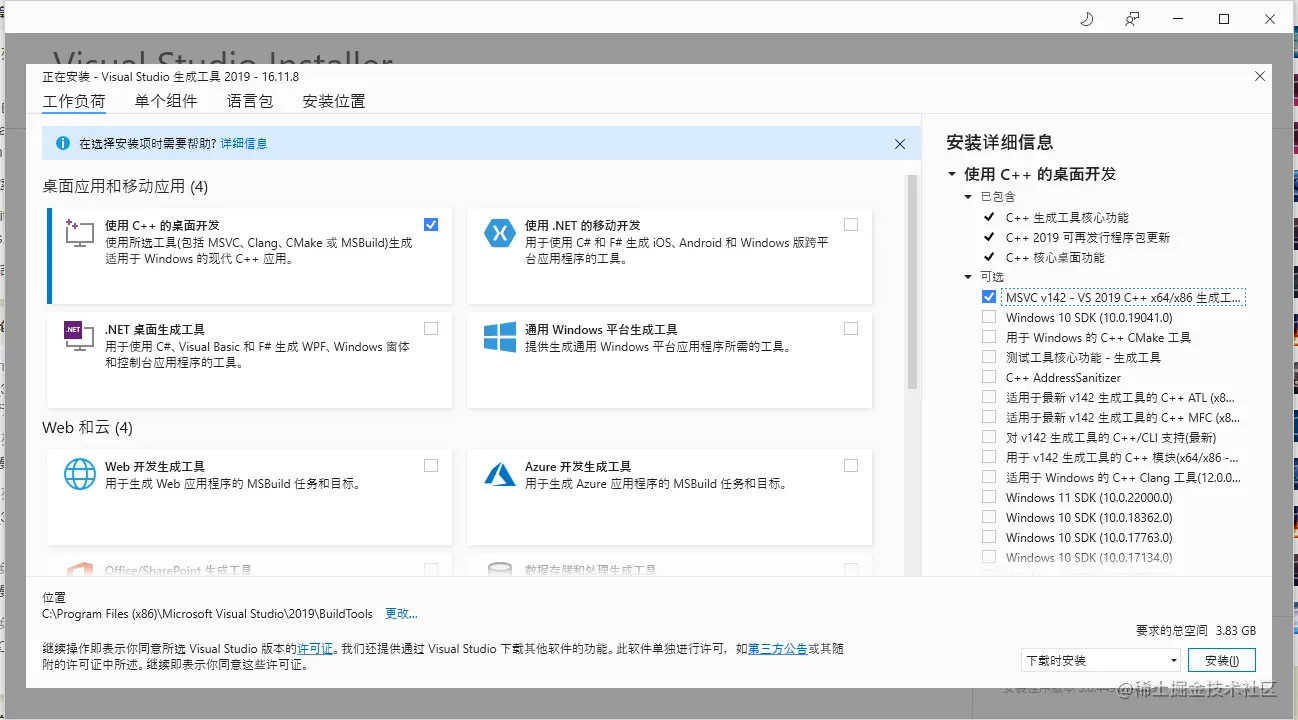Click the Universal Windows Platform logo icon

tap(499, 336)
